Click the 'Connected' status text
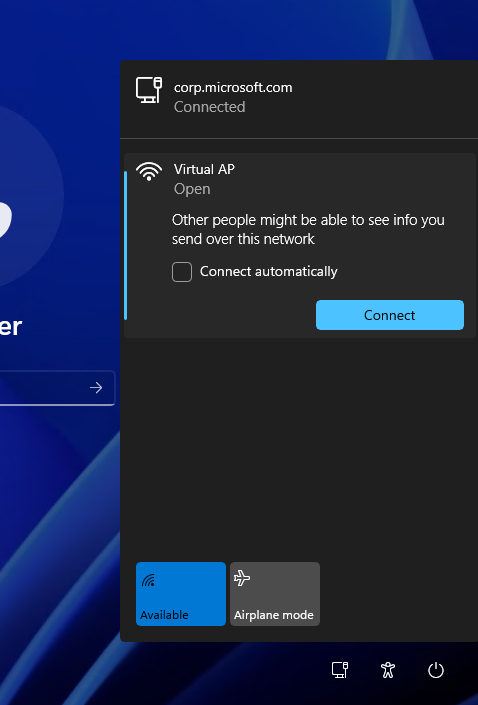 (x=210, y=107)
